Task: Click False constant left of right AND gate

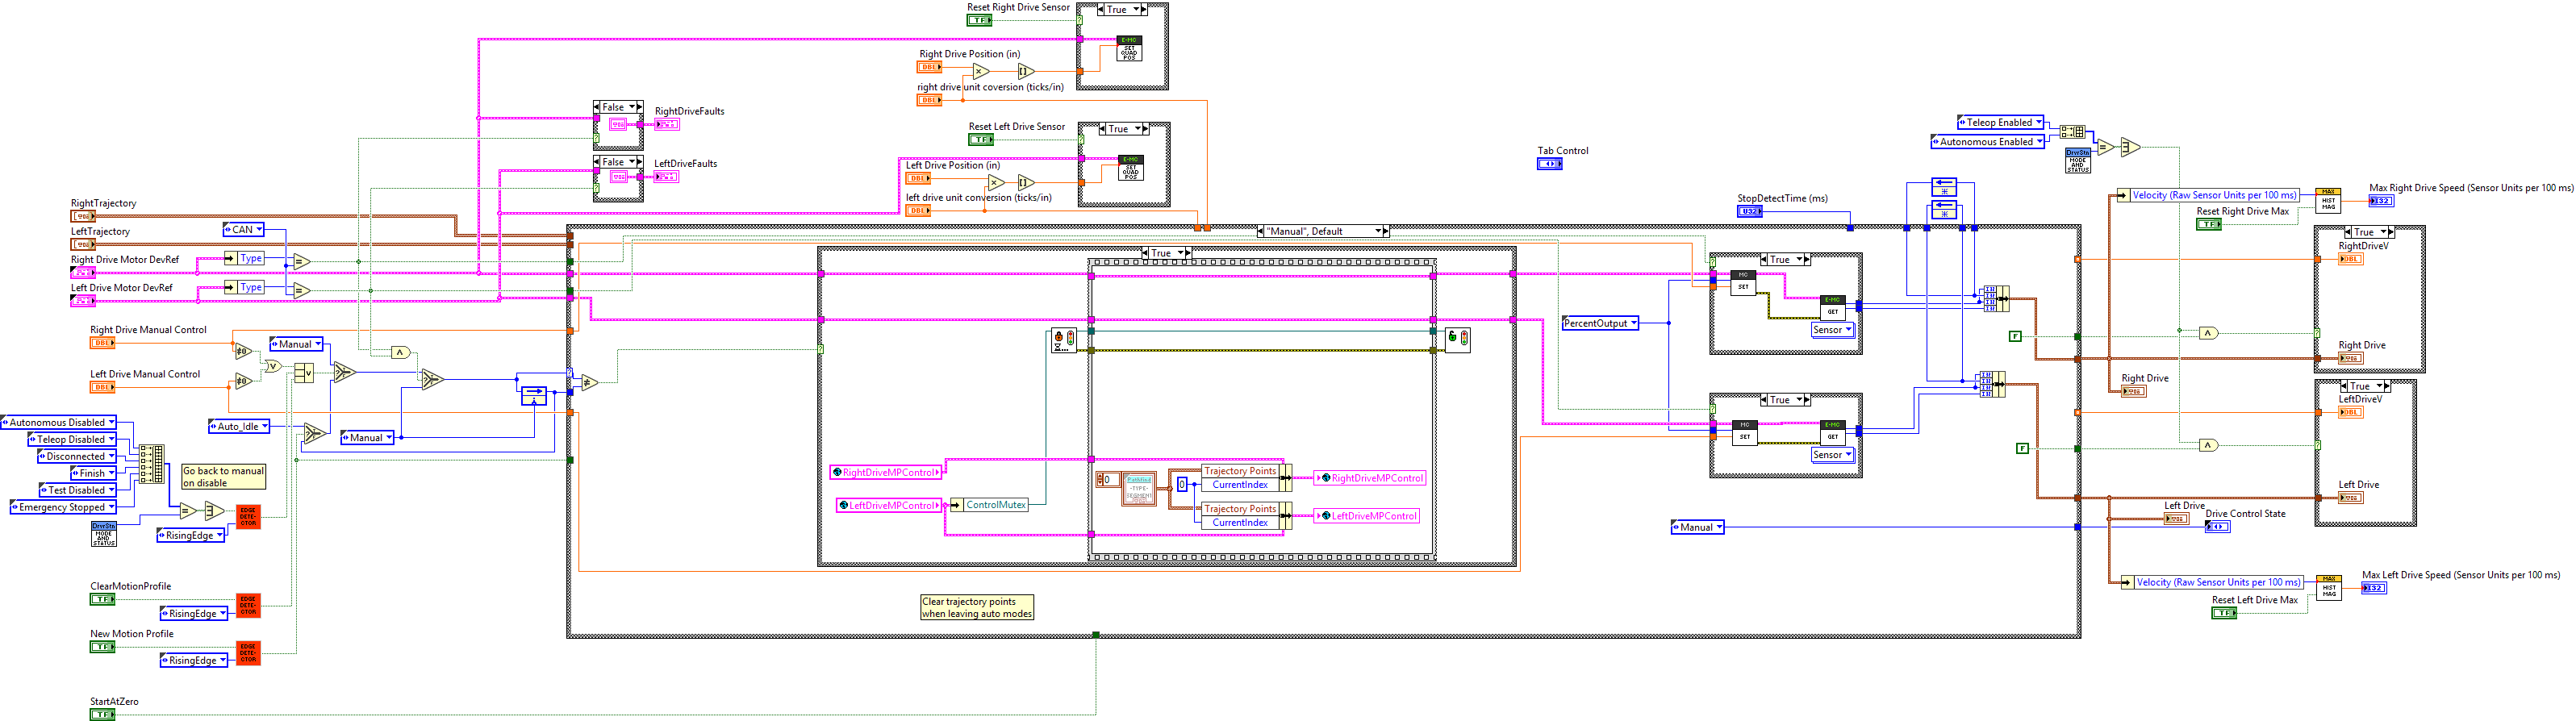Action: click(x=2015, y=336)
